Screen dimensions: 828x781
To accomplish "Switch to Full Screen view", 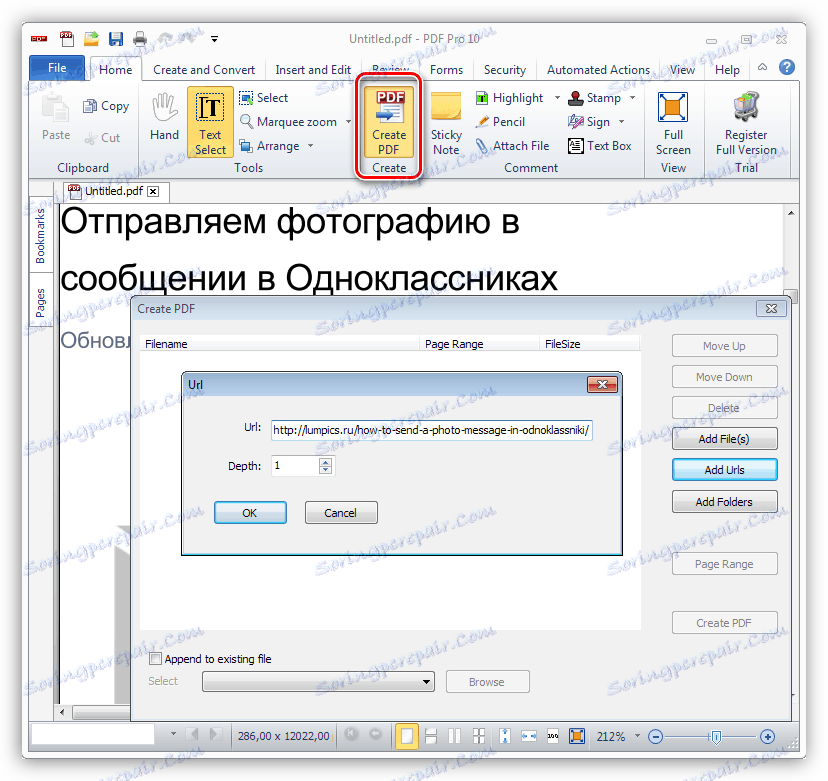I will pyautogui.click(x=673, y=123).
